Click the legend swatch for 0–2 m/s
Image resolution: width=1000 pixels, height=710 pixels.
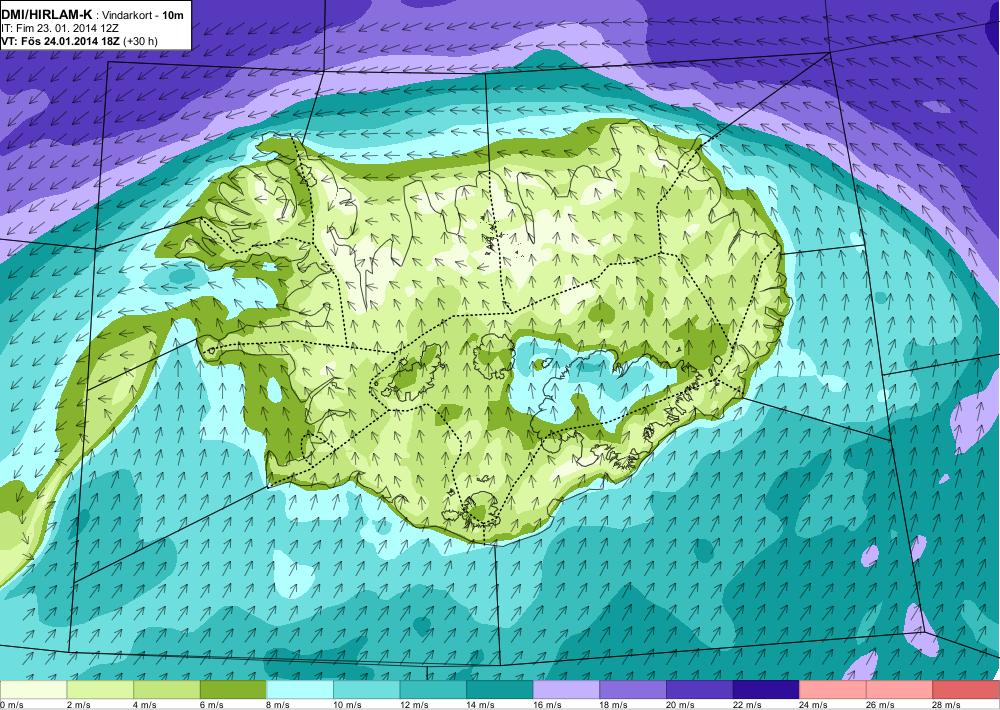33,690
